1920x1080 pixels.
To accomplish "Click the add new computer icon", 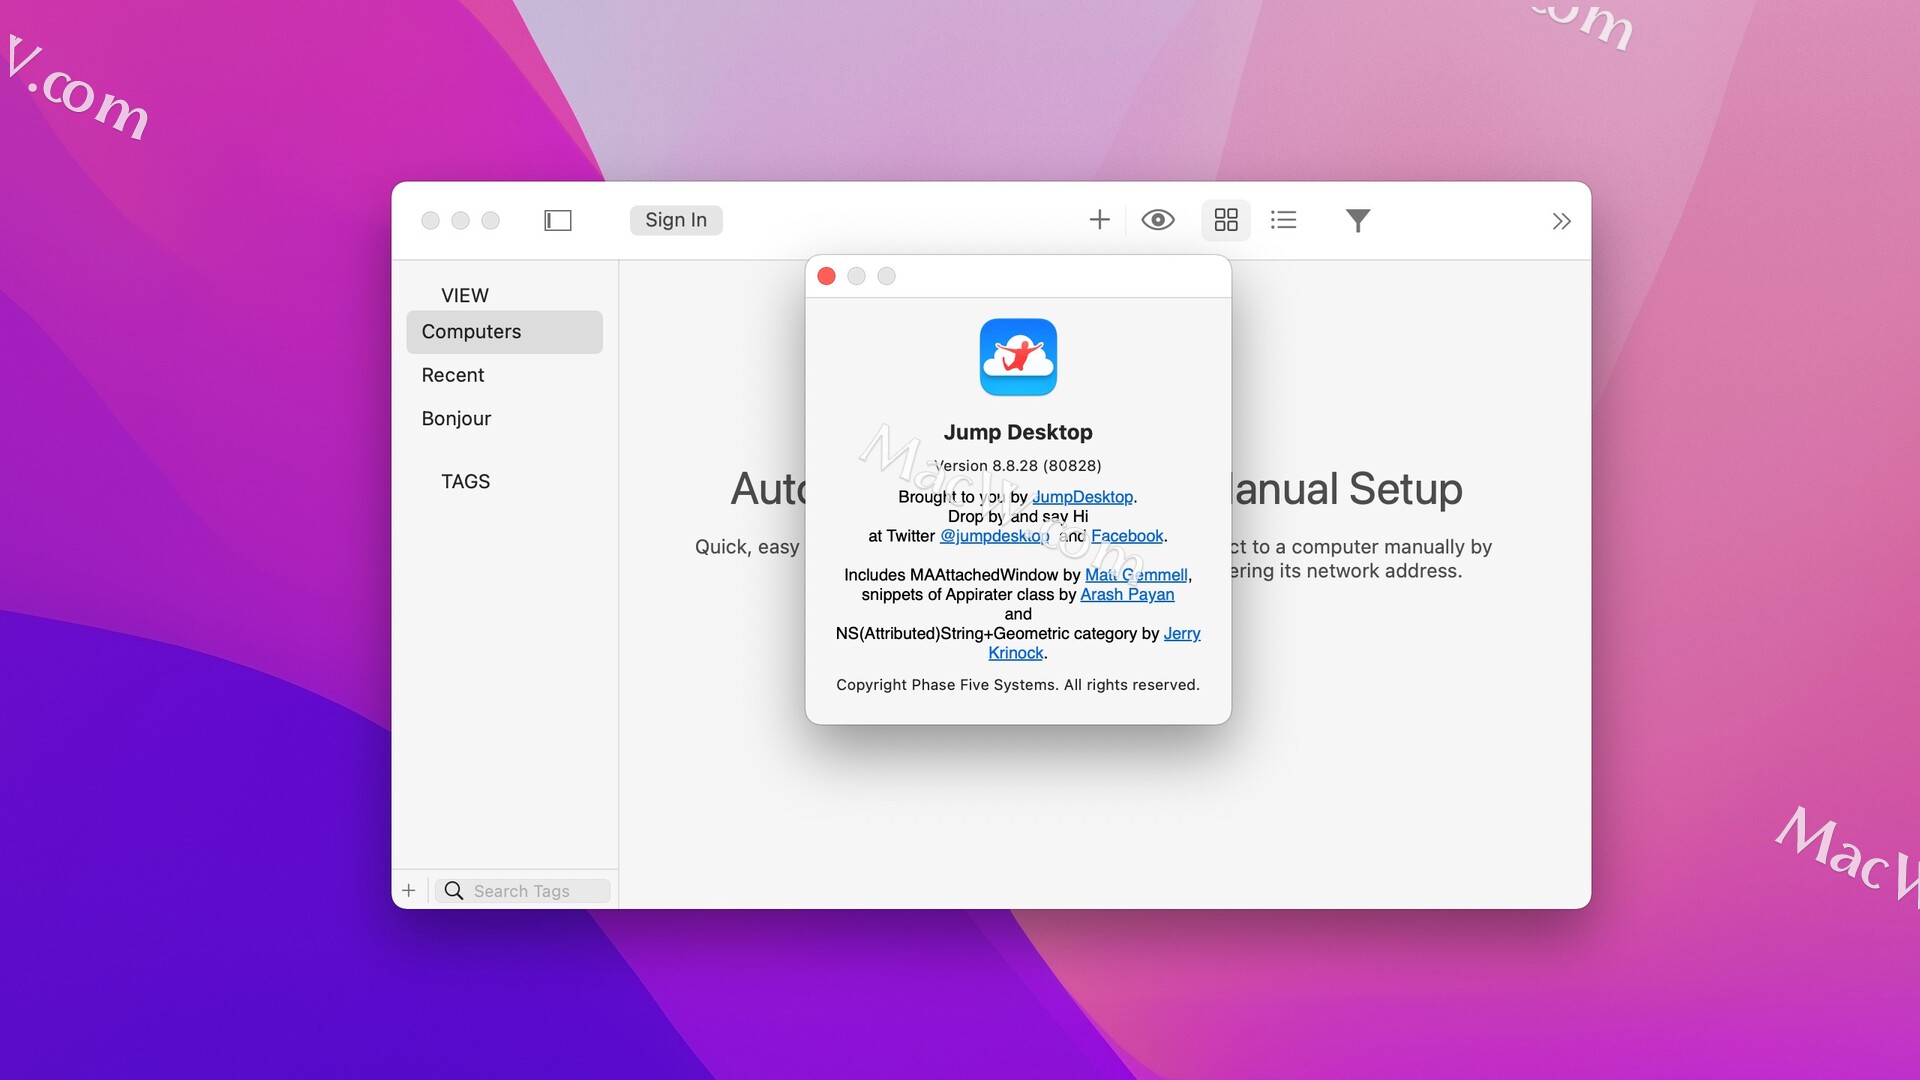I will tap(1098, 220).
